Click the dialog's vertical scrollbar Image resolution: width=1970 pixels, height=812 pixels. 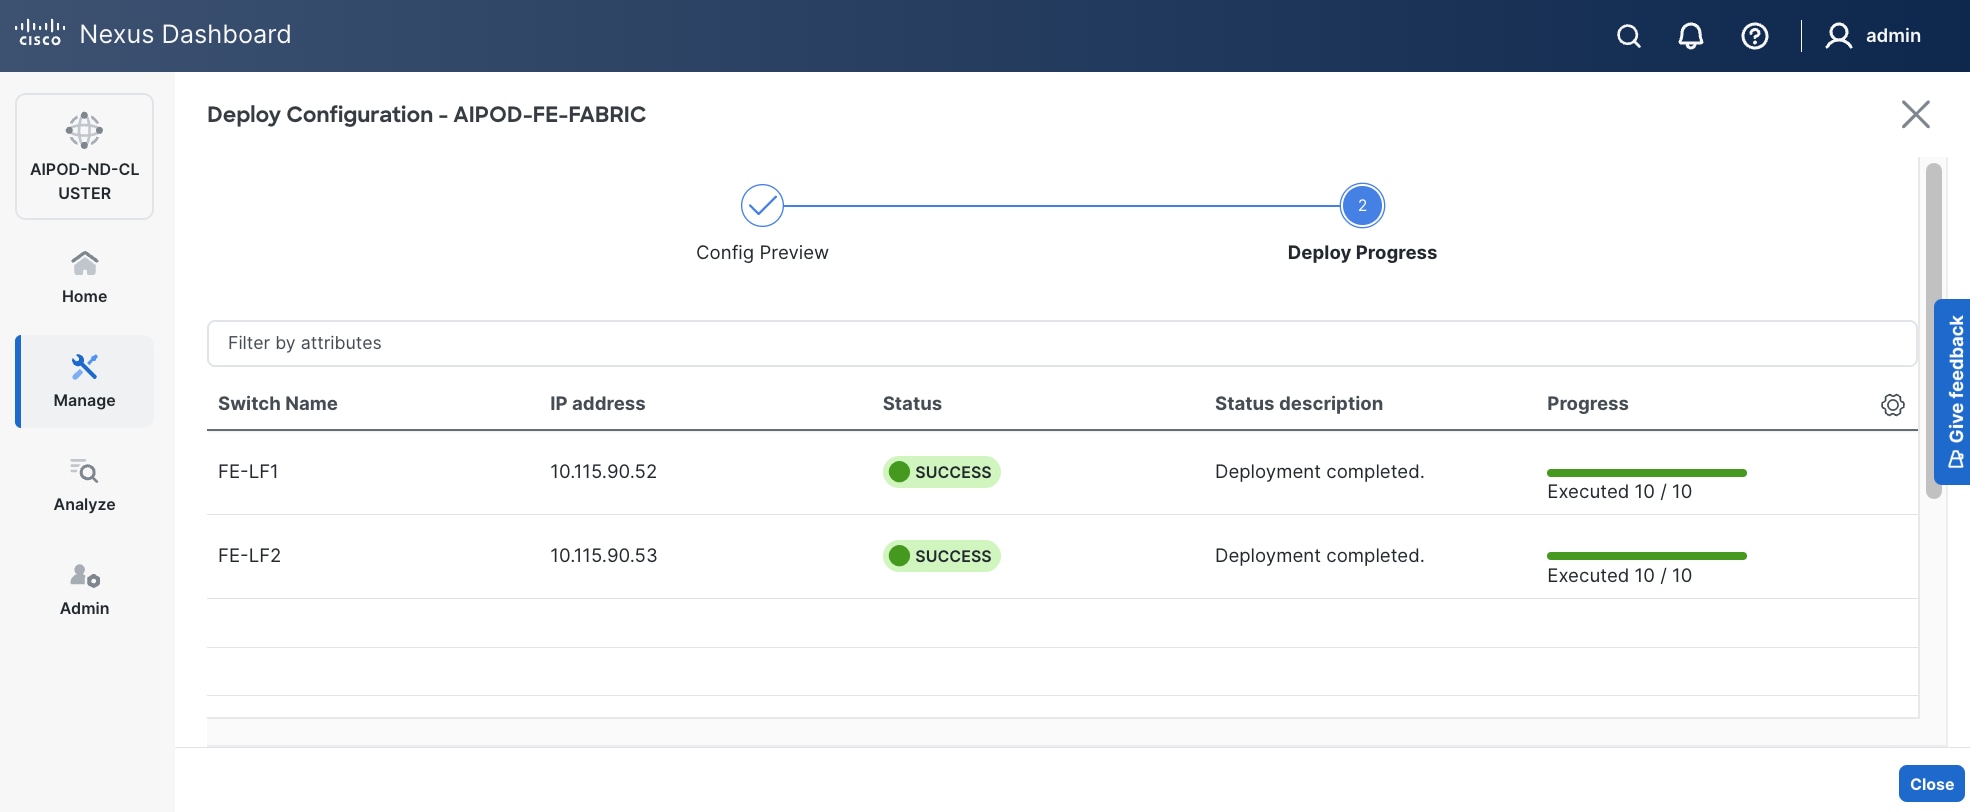point(1933,330)
